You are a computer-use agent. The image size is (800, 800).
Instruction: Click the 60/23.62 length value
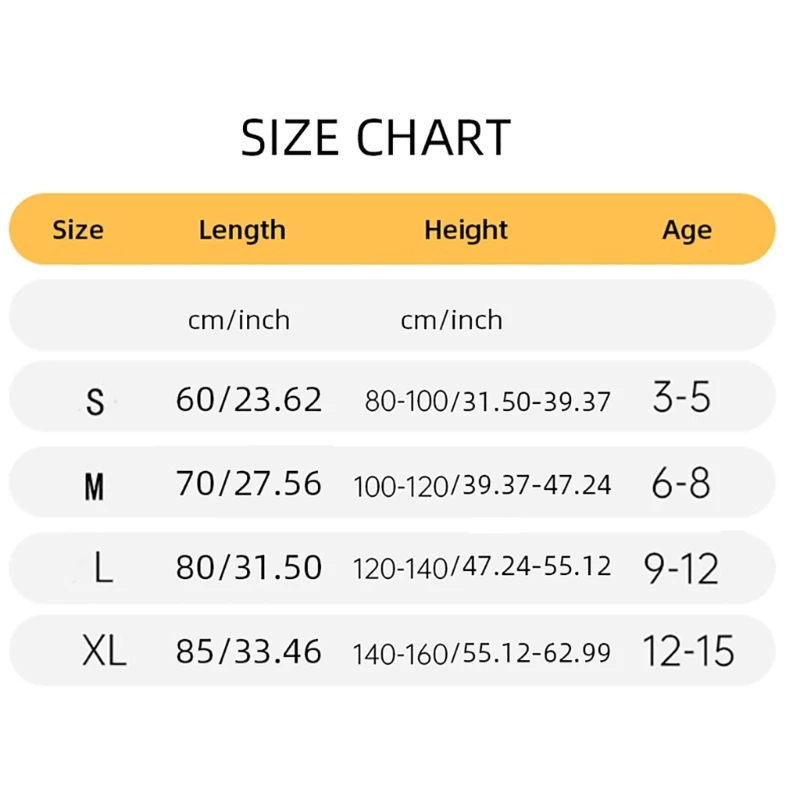(249, 399)
